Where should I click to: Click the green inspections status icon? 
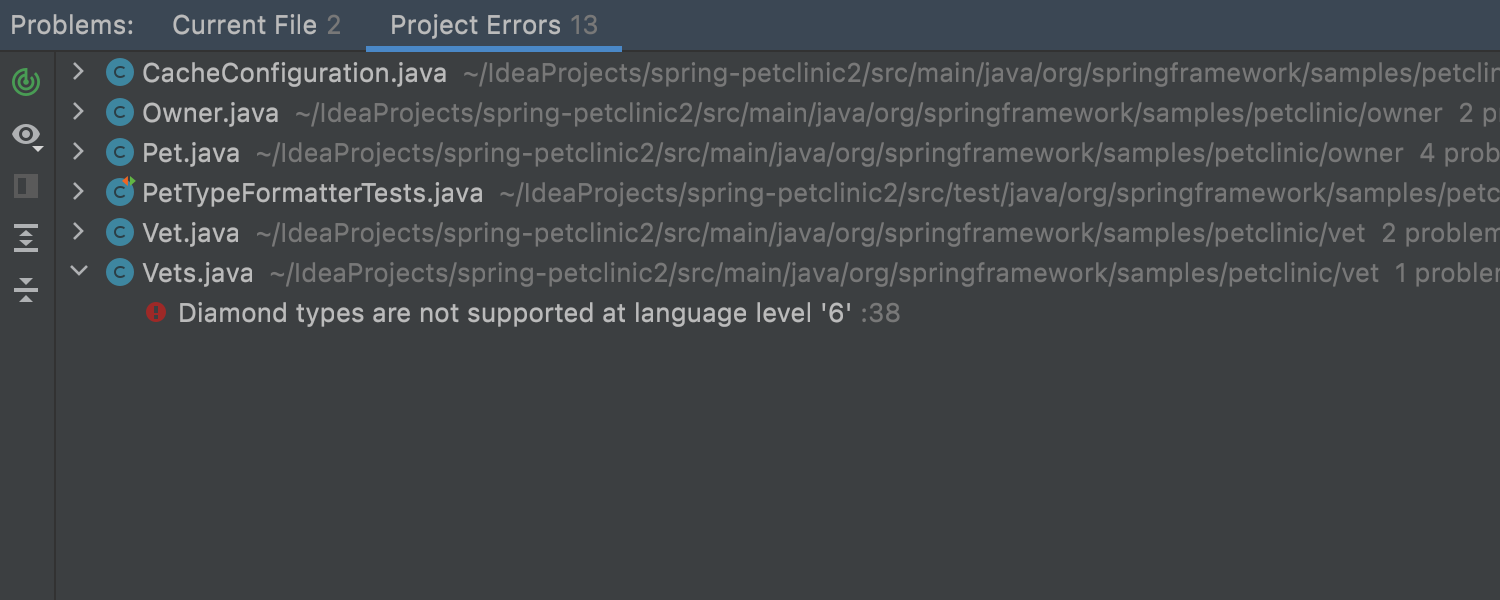(x=26, y=82)
